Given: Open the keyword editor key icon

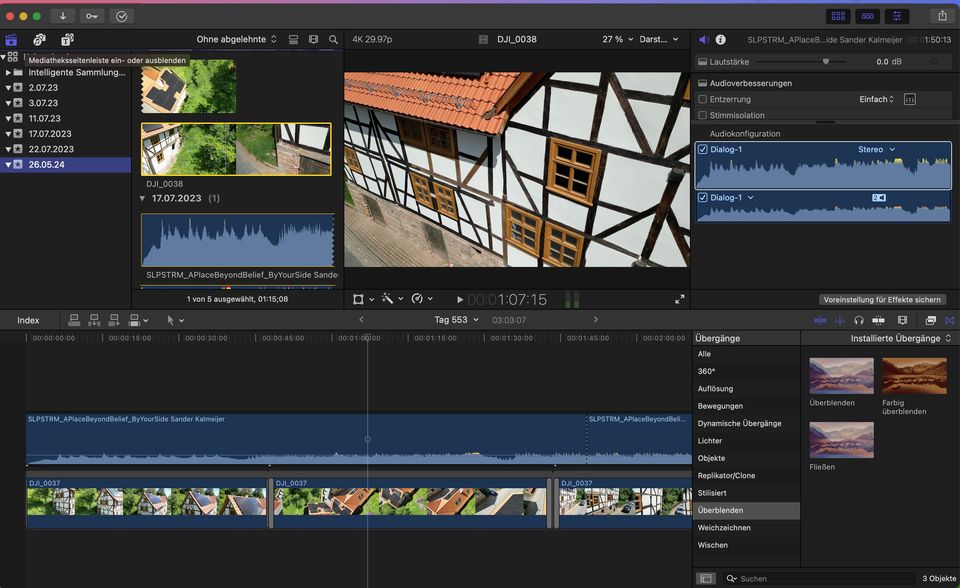Looking at the screenshot, I should pyautogui.click(x=92, y=17).
